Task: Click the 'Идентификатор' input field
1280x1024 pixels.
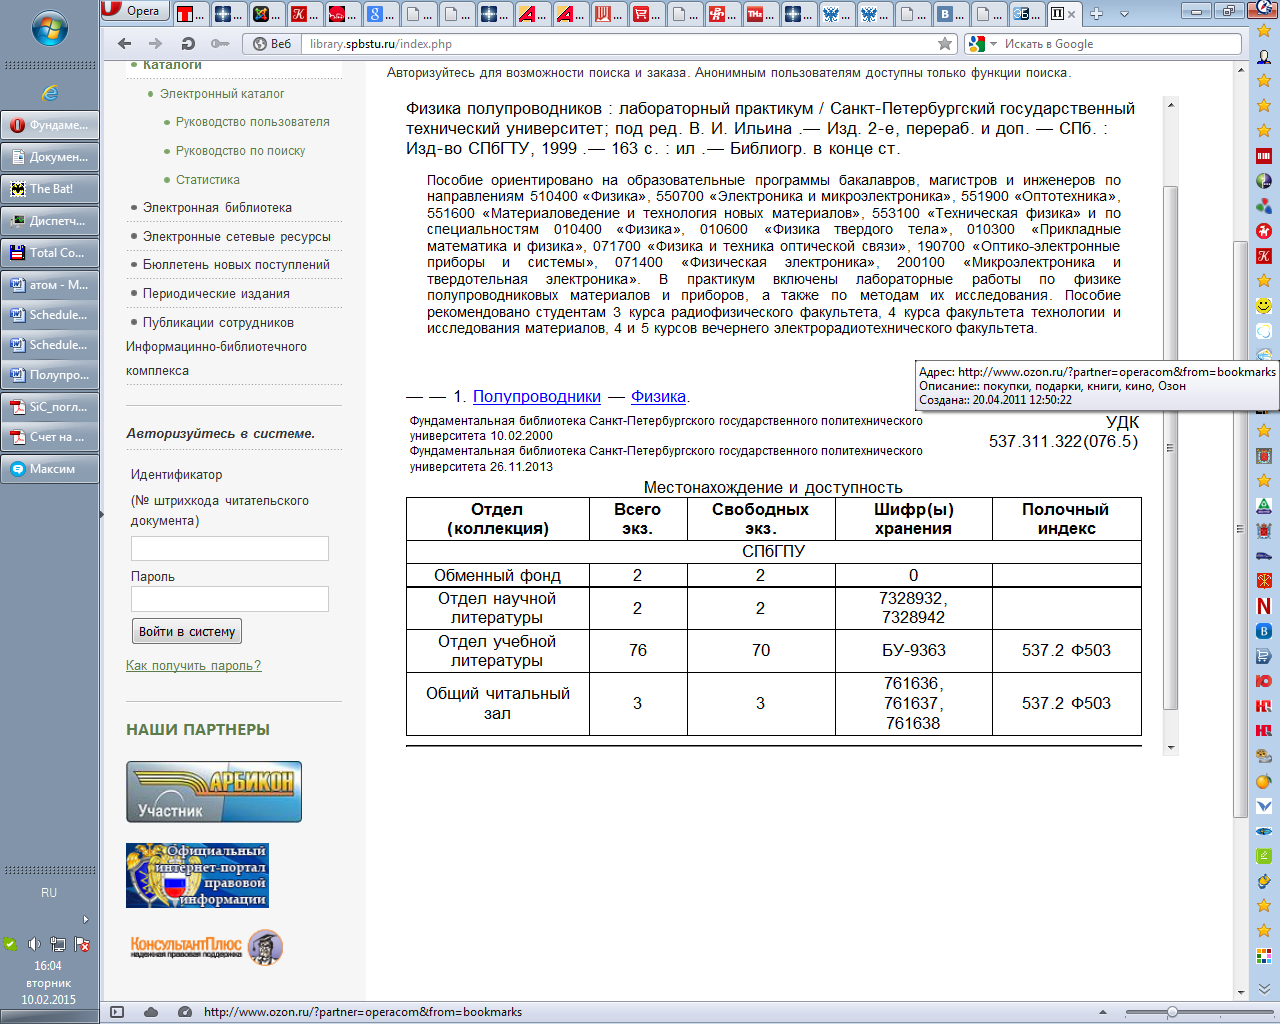Action: [x=230, y=548]
